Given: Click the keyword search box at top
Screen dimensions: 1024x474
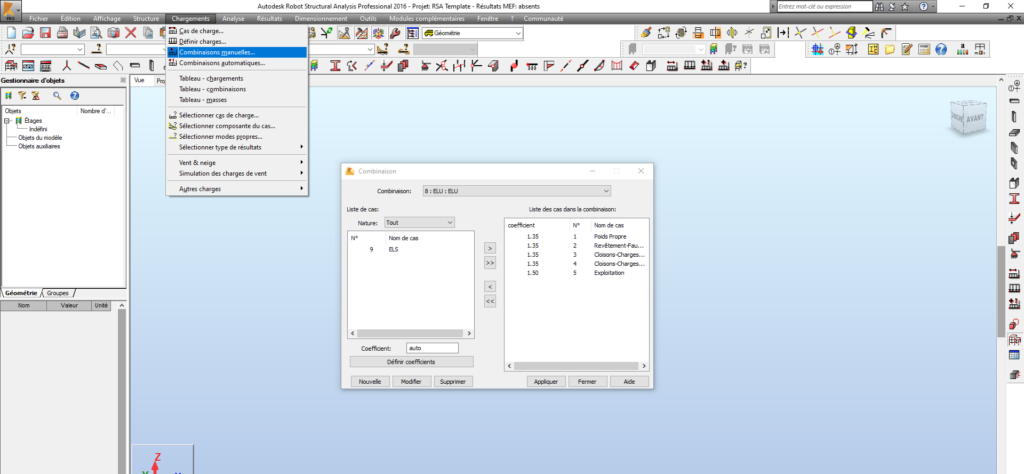Looking at the screenshot, I should click(825, 6).
